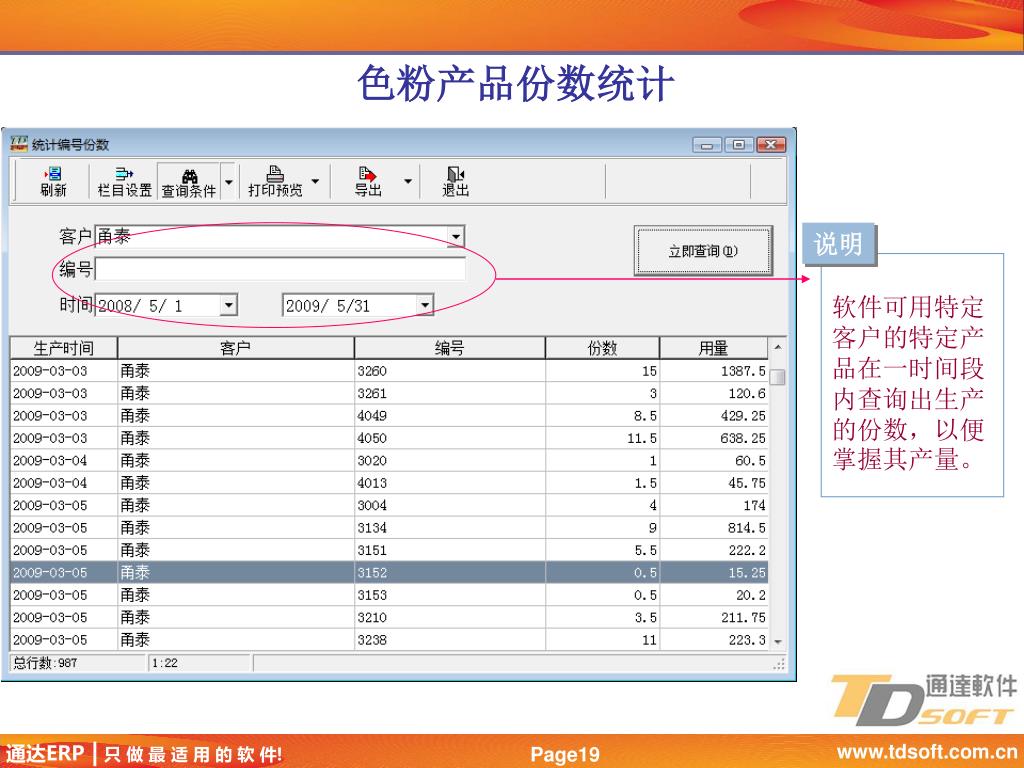Open the 客户 combo box dropdown

[x=455, y=236]
